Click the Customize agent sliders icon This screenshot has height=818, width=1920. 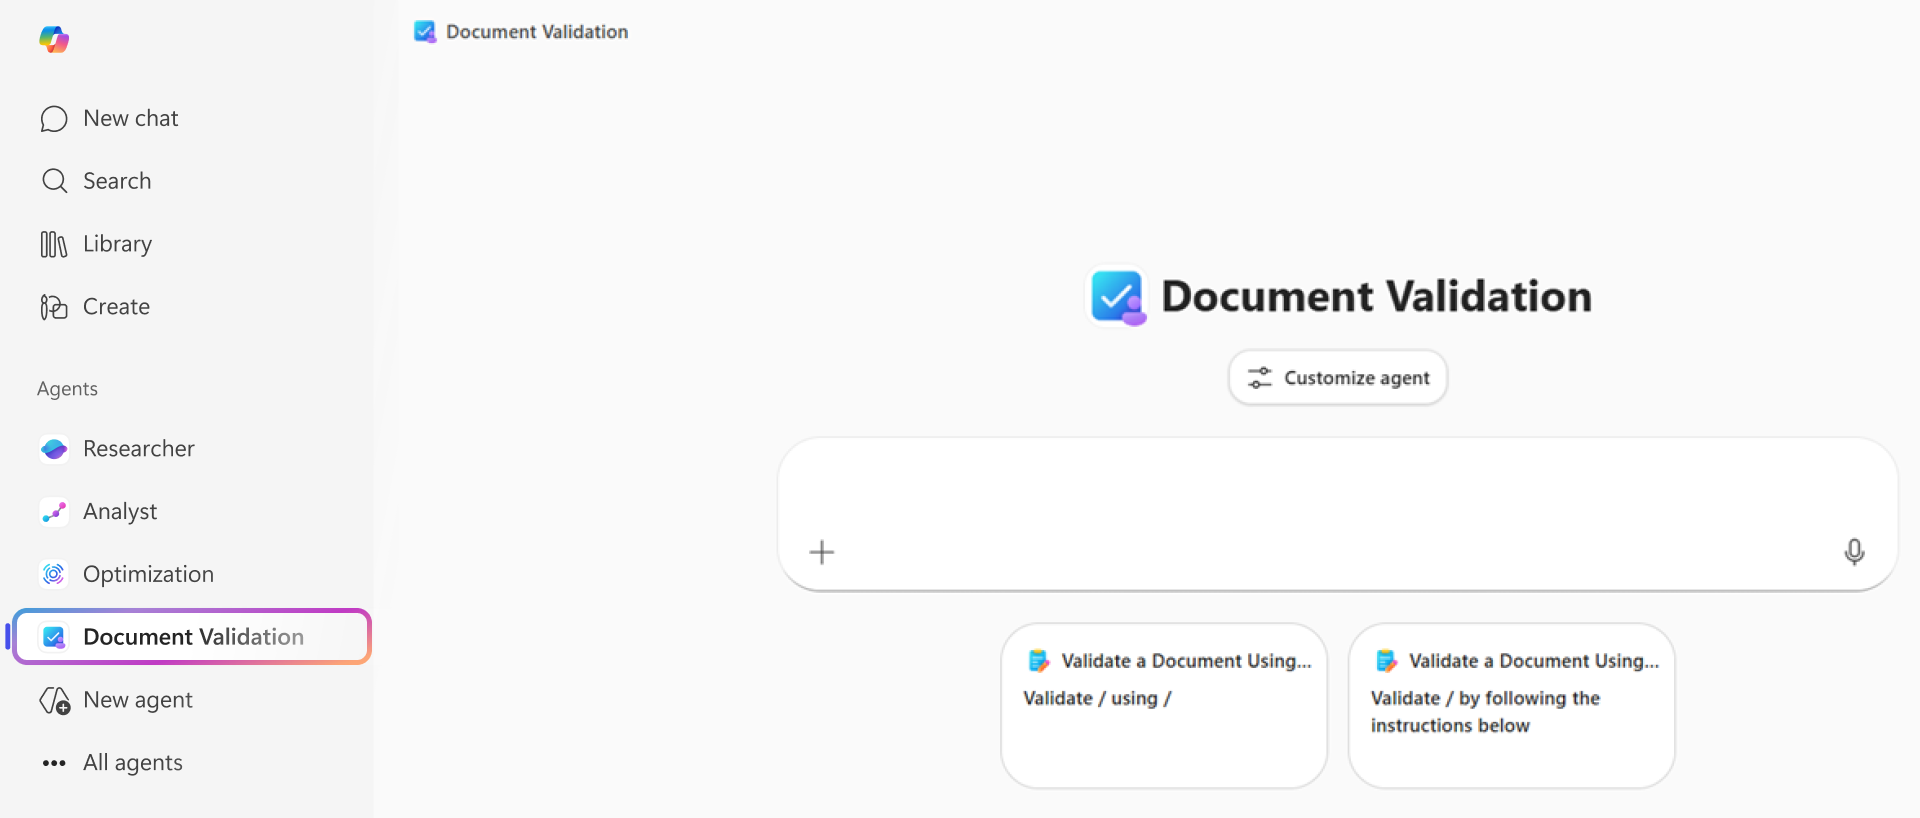click(1260, 378)
